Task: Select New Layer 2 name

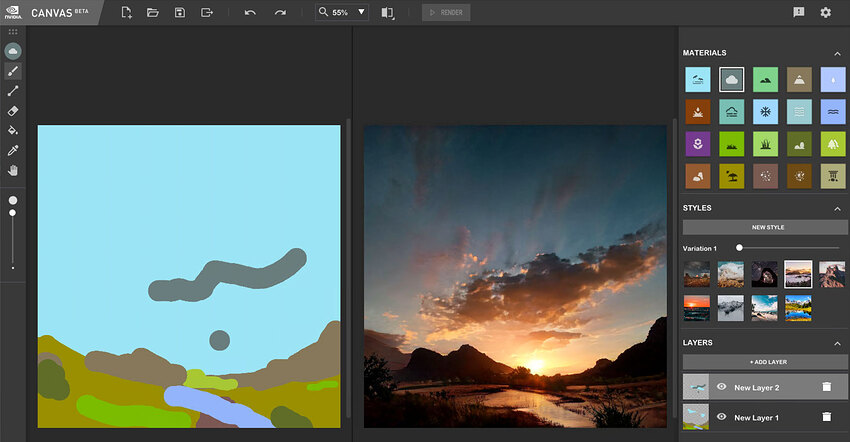Action: [756, 388]
